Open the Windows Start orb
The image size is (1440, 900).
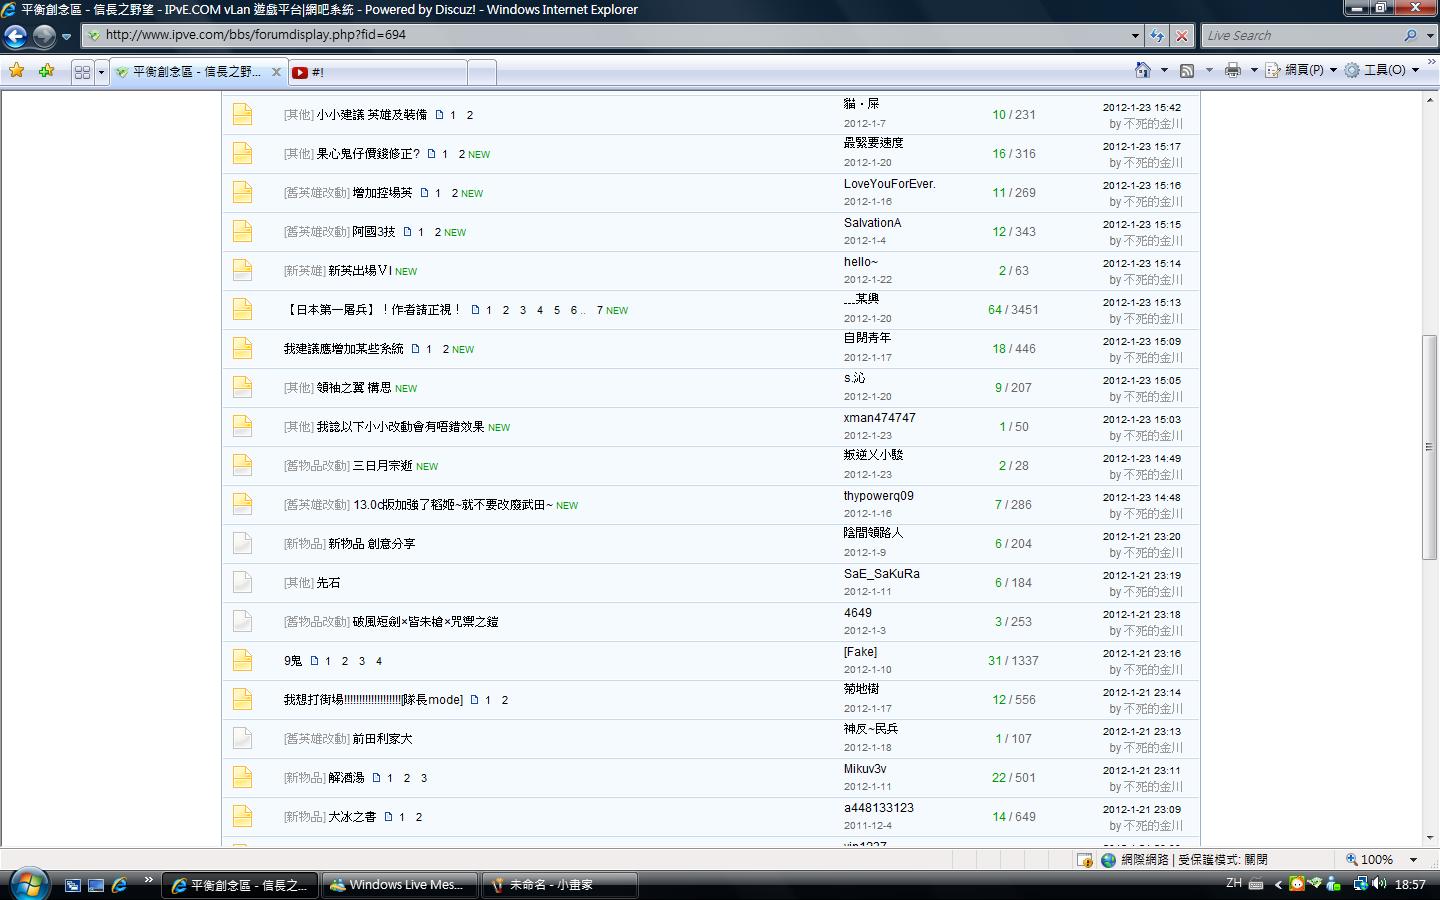pyautogui.click(x=27, y=883)
